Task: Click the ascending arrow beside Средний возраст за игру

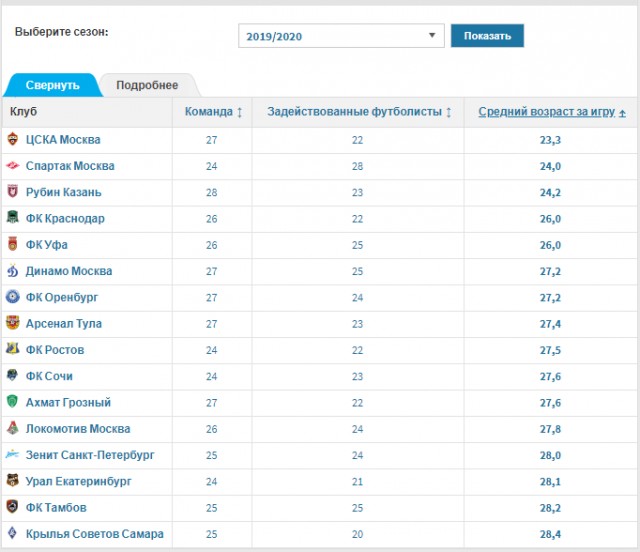Action: [622, 113]
